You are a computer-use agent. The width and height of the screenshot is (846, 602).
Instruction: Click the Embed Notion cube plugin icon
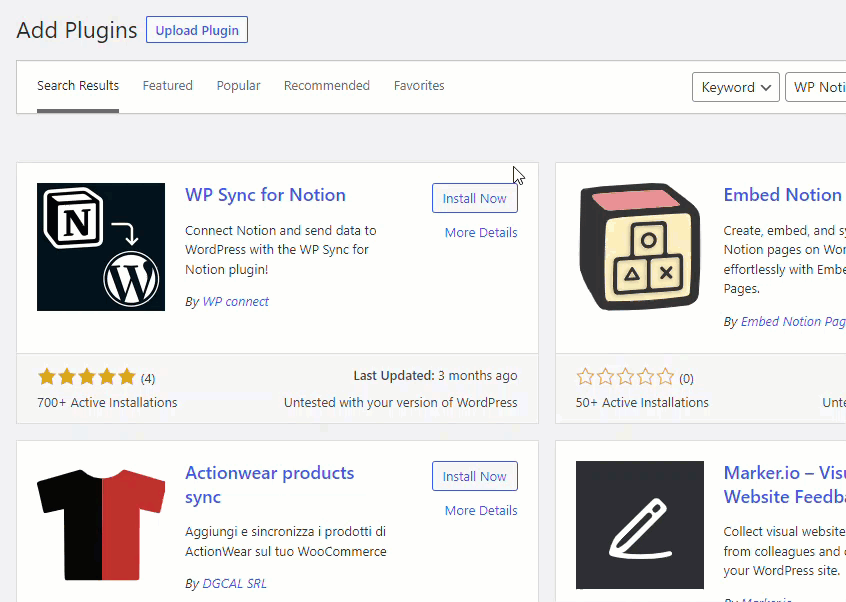click(640, 247)
